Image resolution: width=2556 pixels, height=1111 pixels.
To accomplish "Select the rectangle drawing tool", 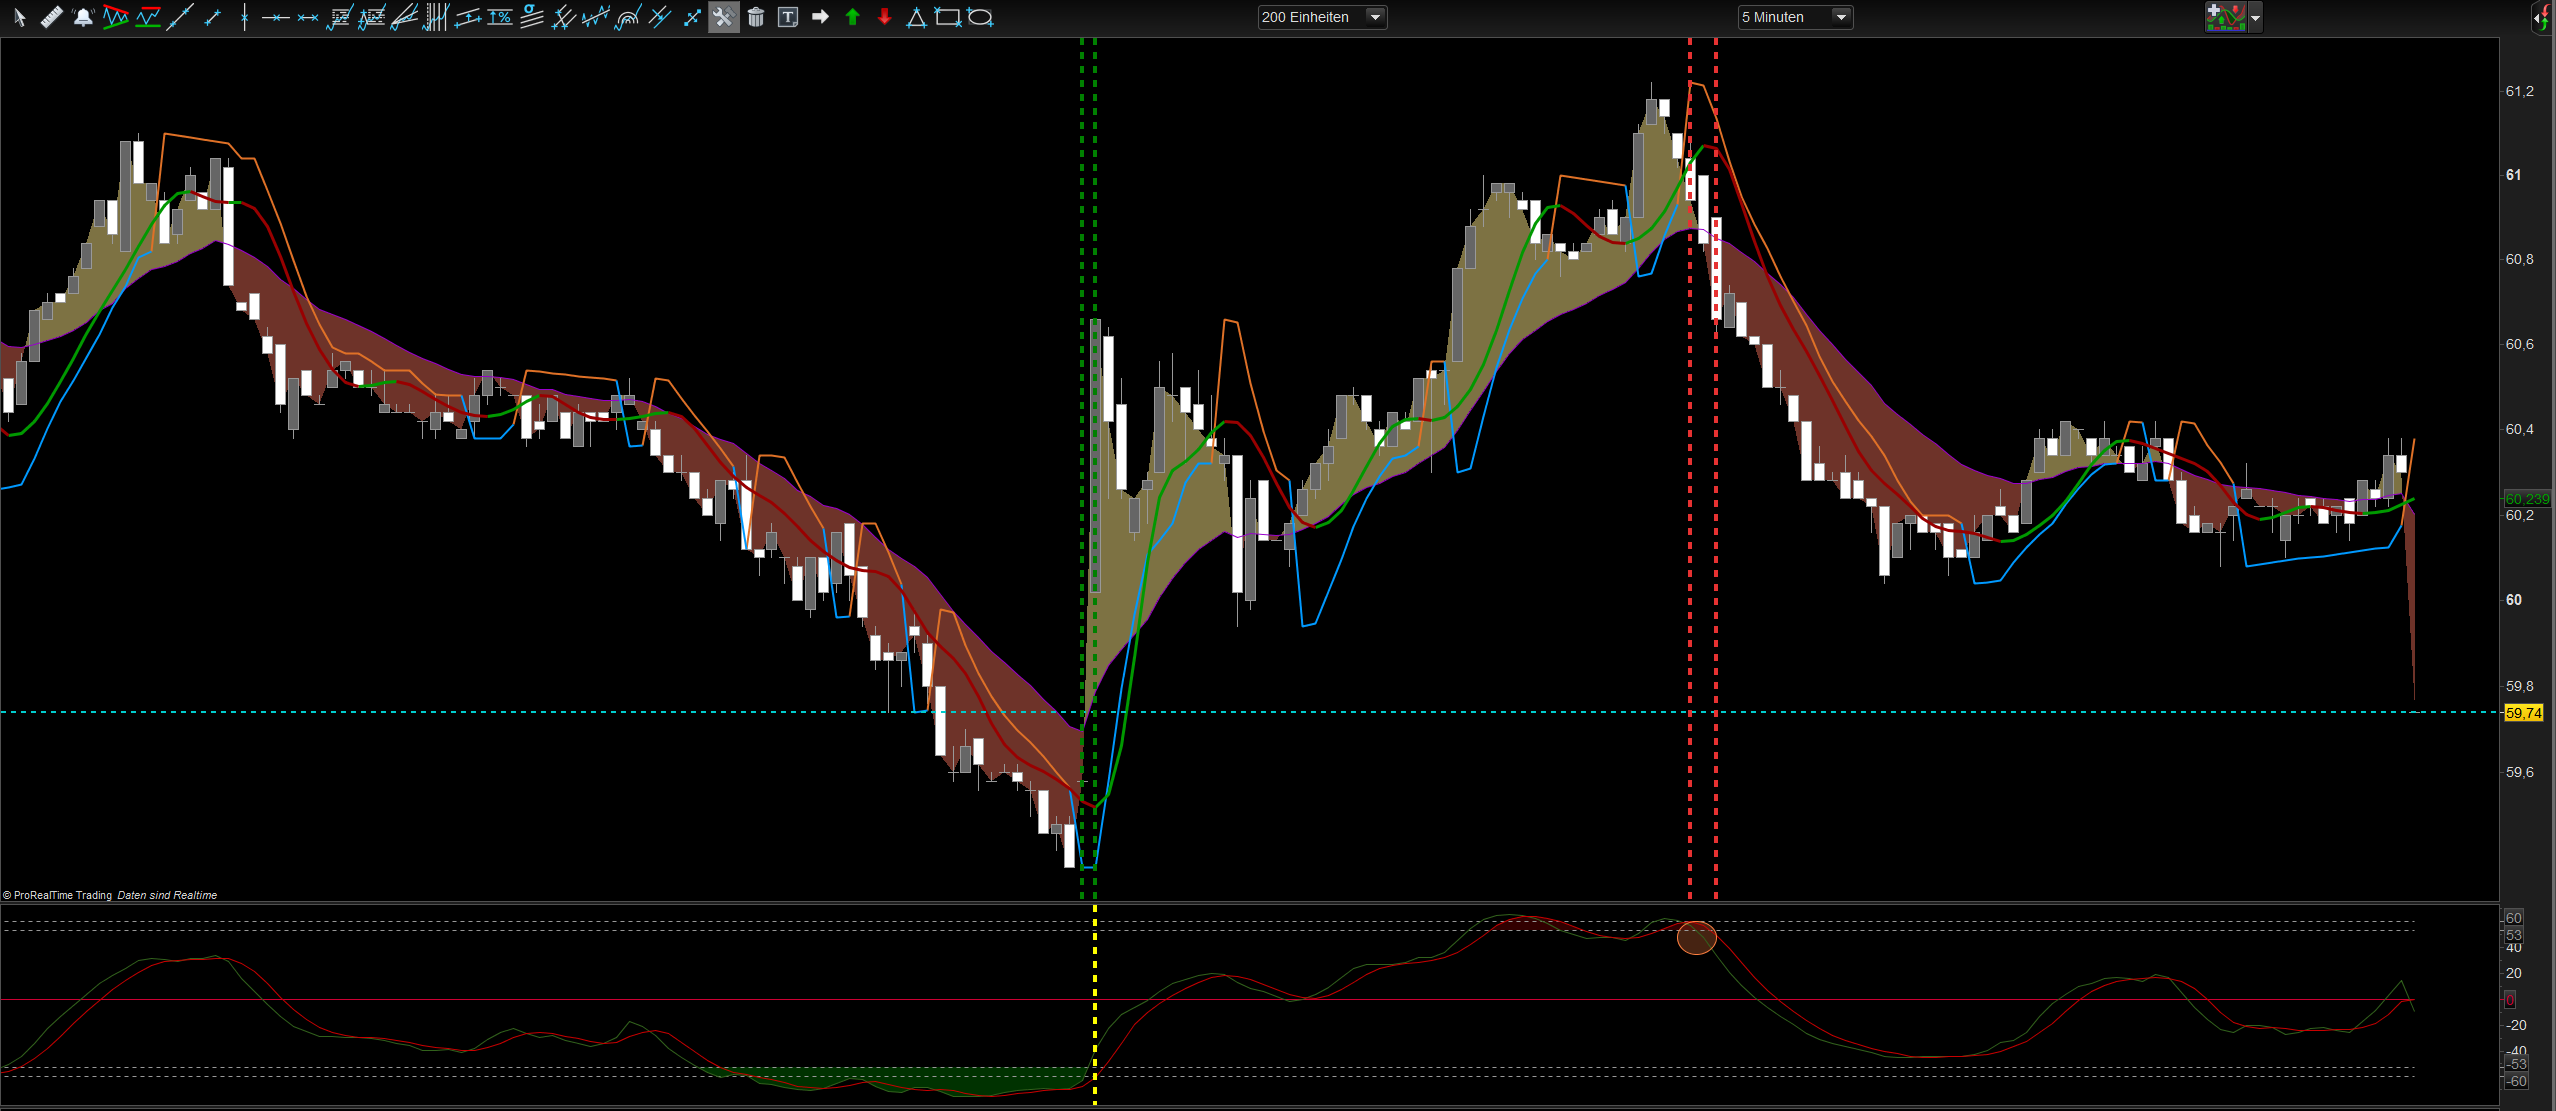I will coord(947,17).
